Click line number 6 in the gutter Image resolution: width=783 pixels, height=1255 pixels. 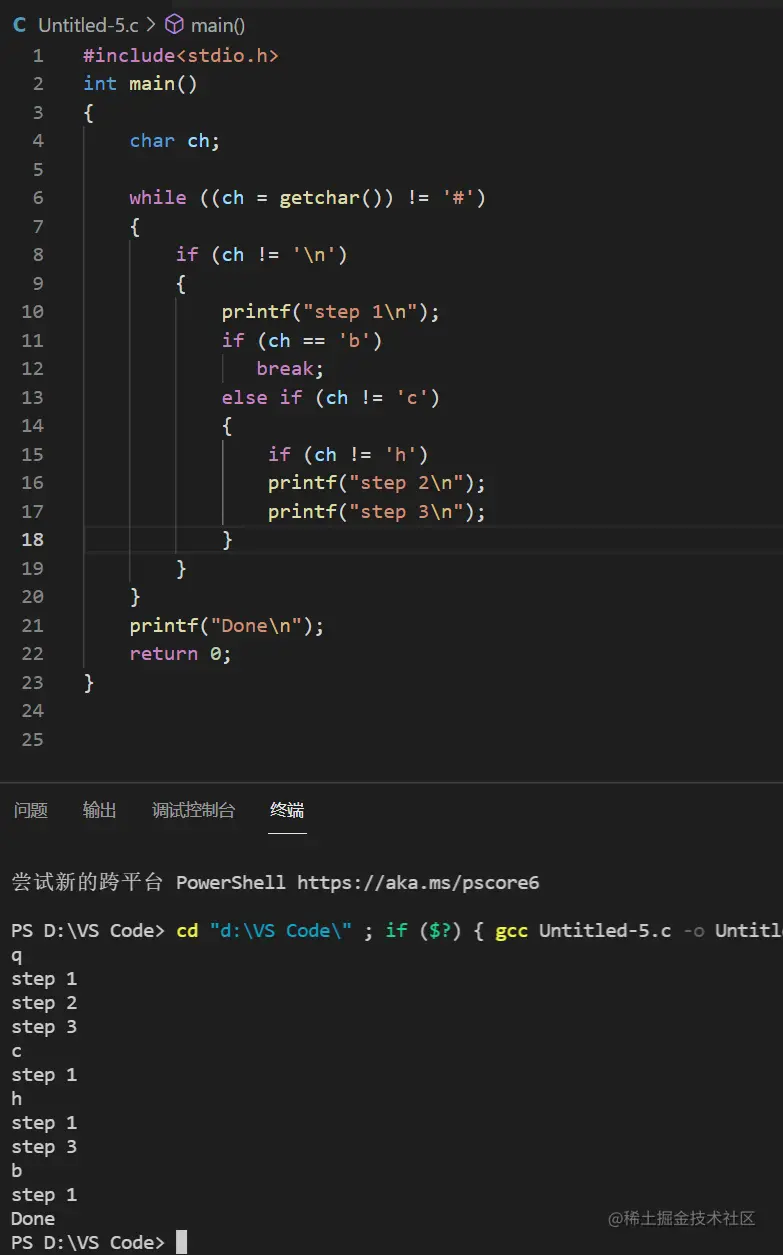38,198
